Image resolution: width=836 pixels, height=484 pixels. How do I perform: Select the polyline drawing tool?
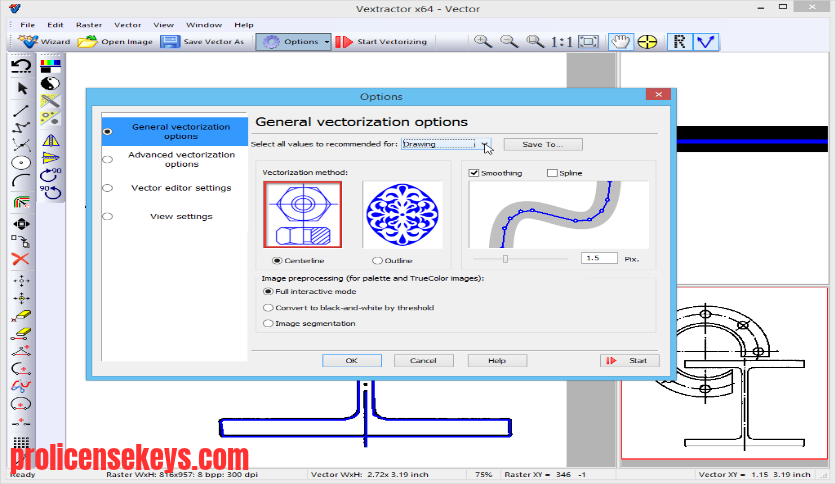pyautogui.click(x=21, y=127)
